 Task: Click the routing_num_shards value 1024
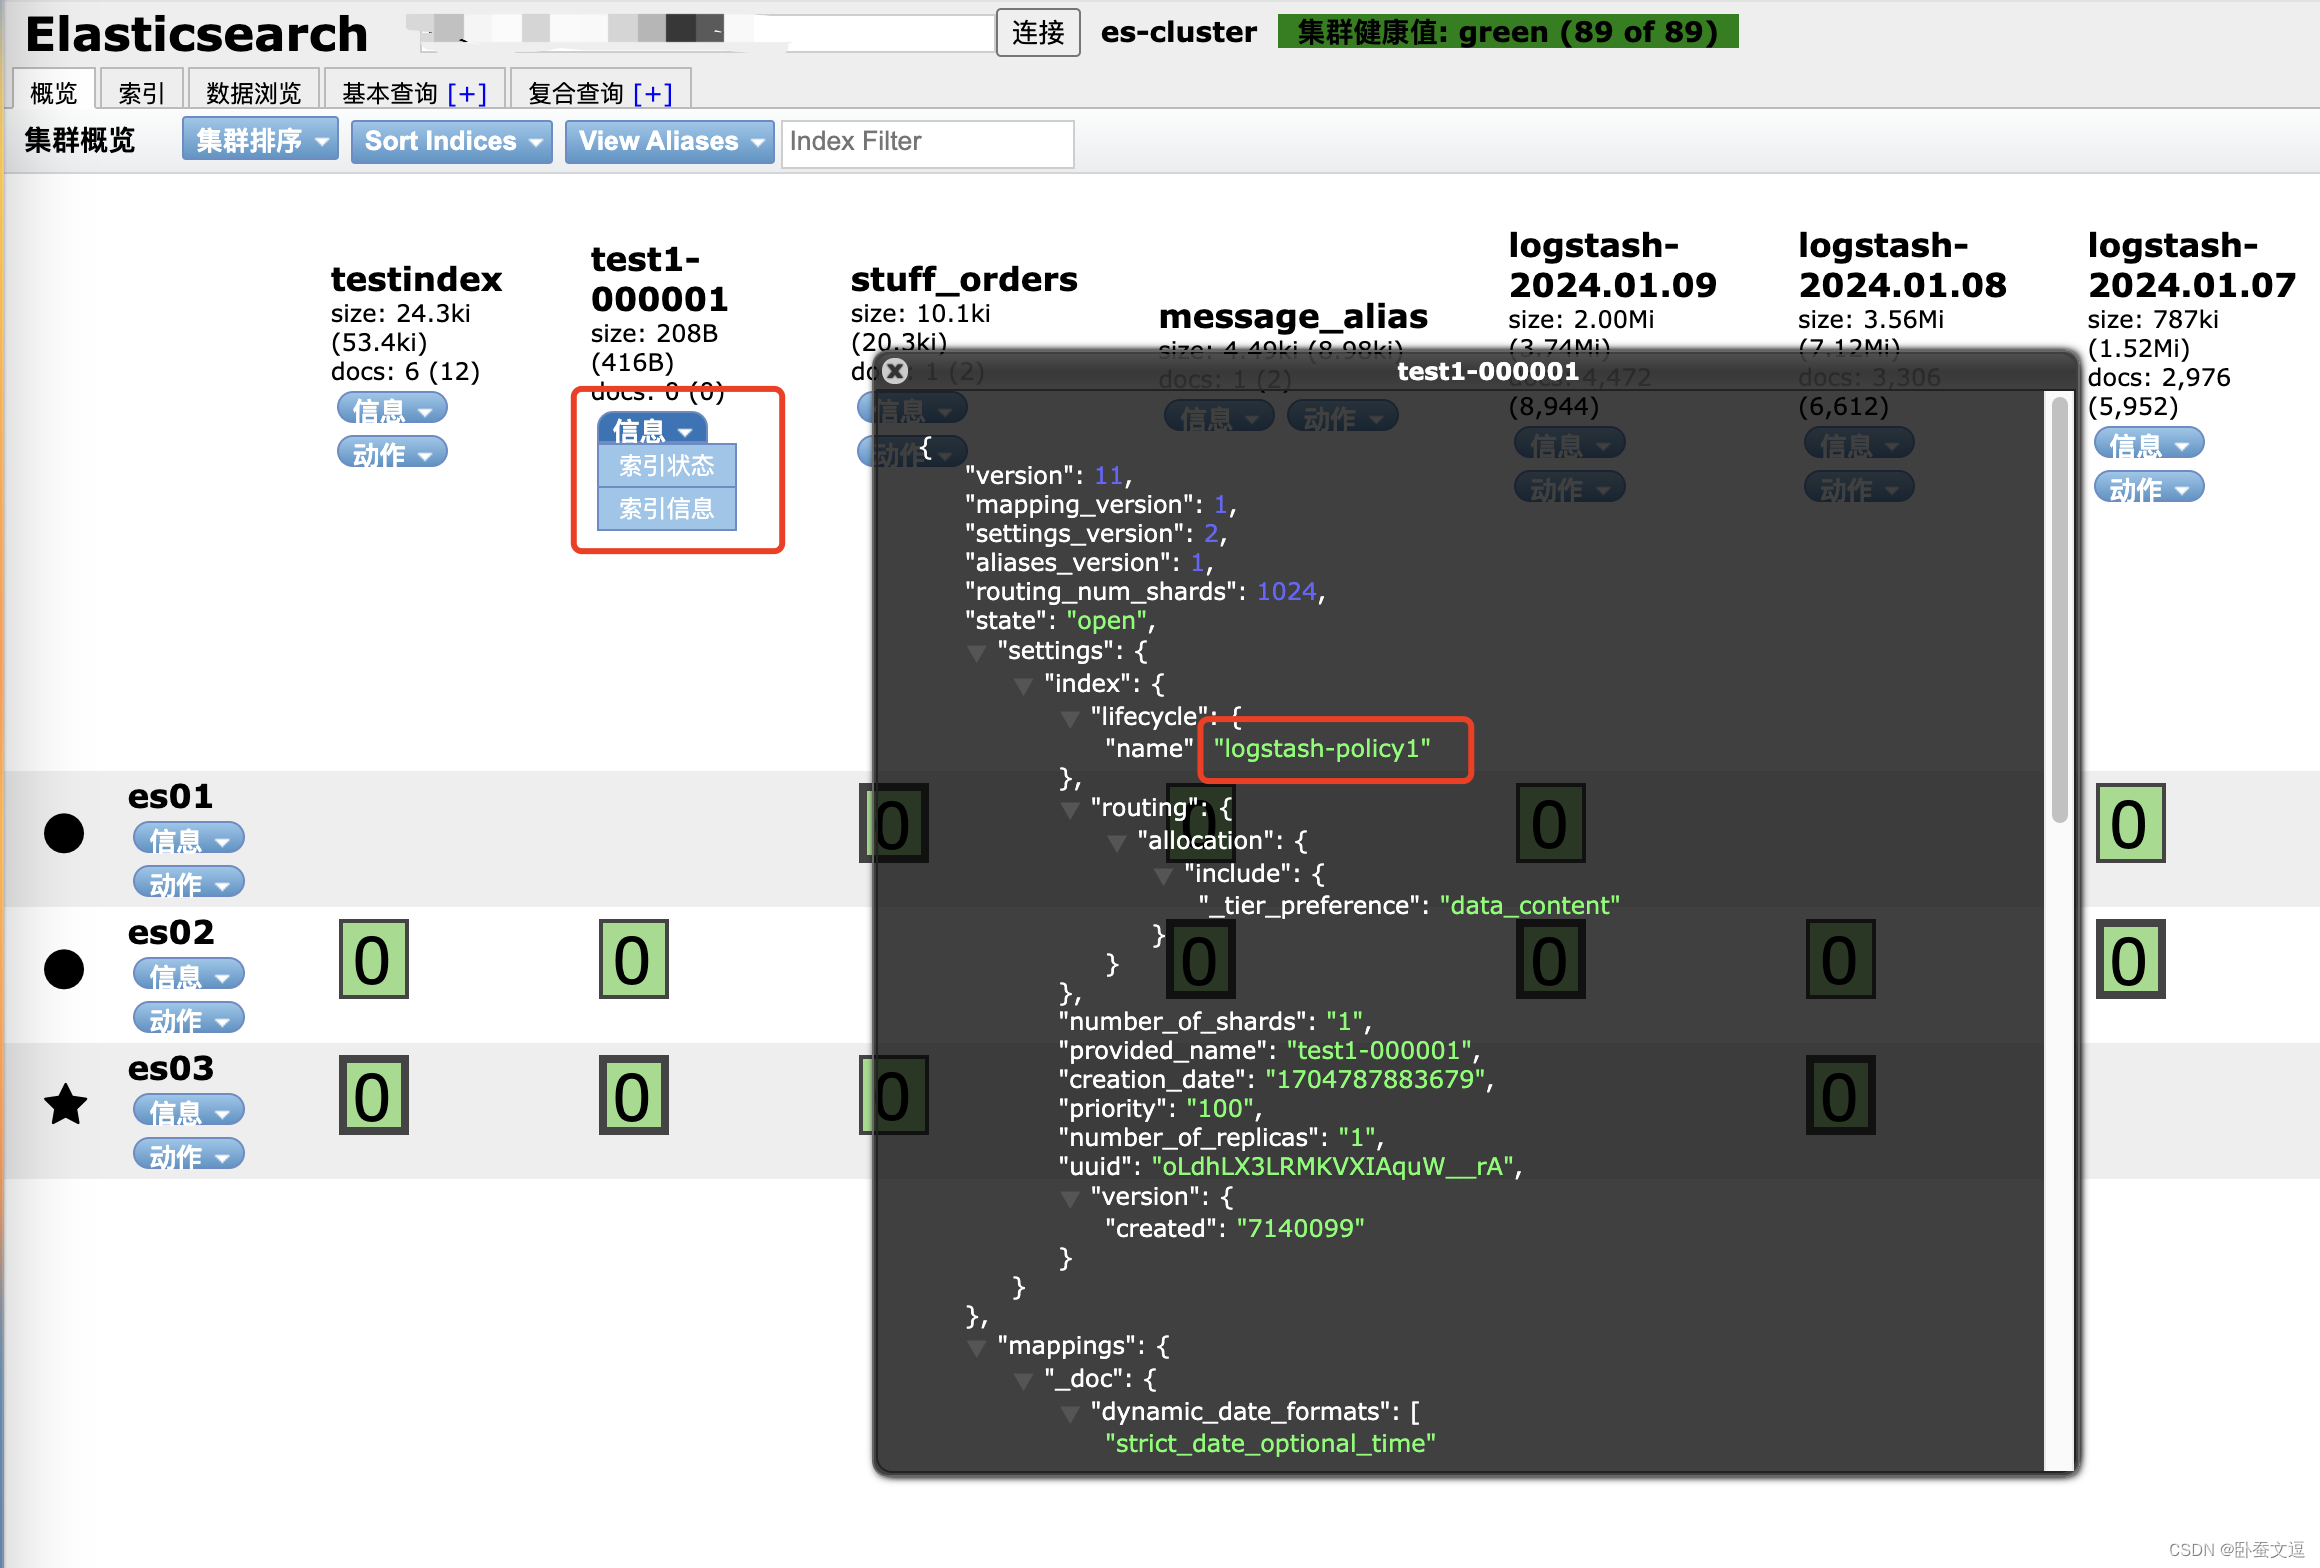coord(1286,592)
